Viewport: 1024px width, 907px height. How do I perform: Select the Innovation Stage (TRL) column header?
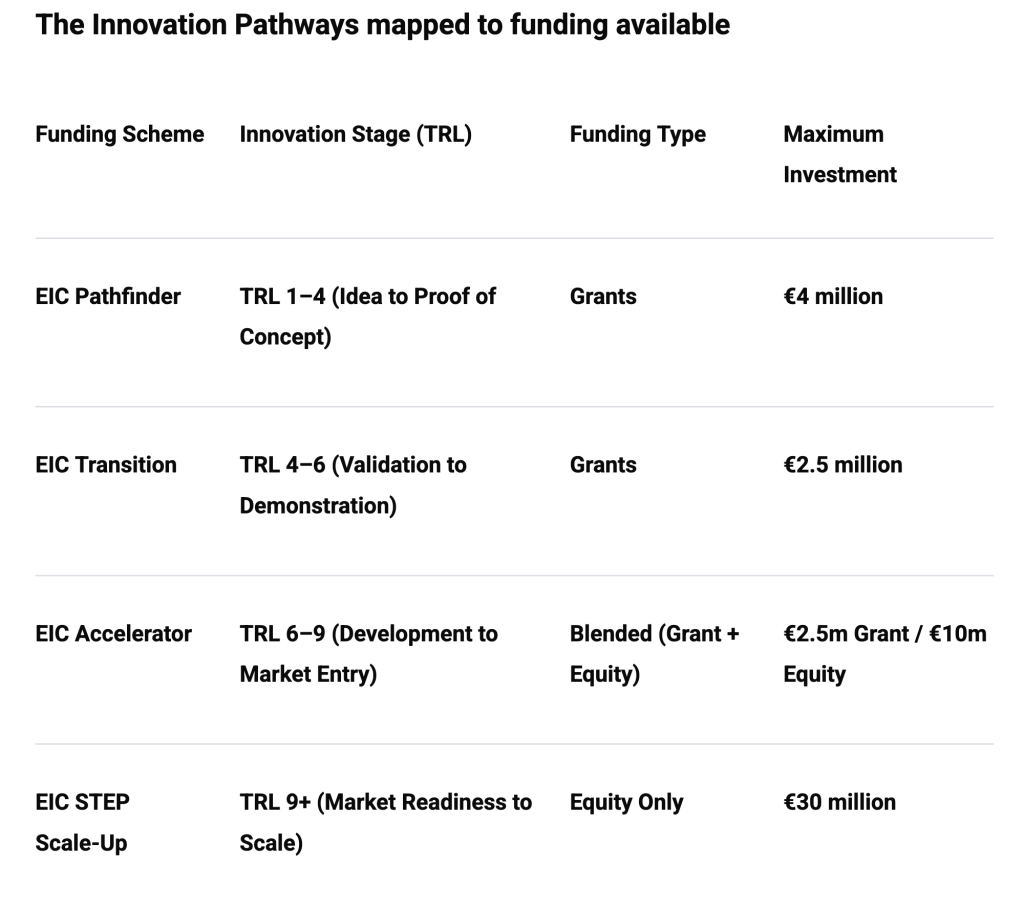355,134
